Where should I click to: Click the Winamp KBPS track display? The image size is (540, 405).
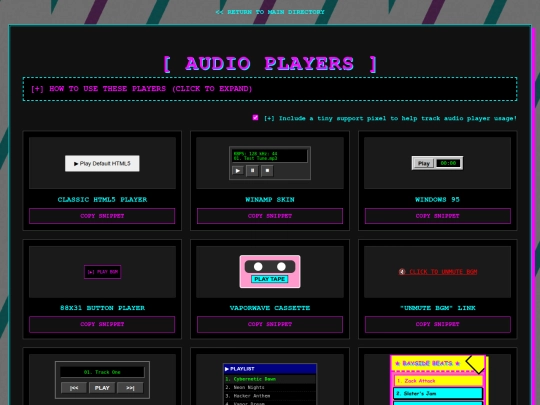(x=270, y=156)
